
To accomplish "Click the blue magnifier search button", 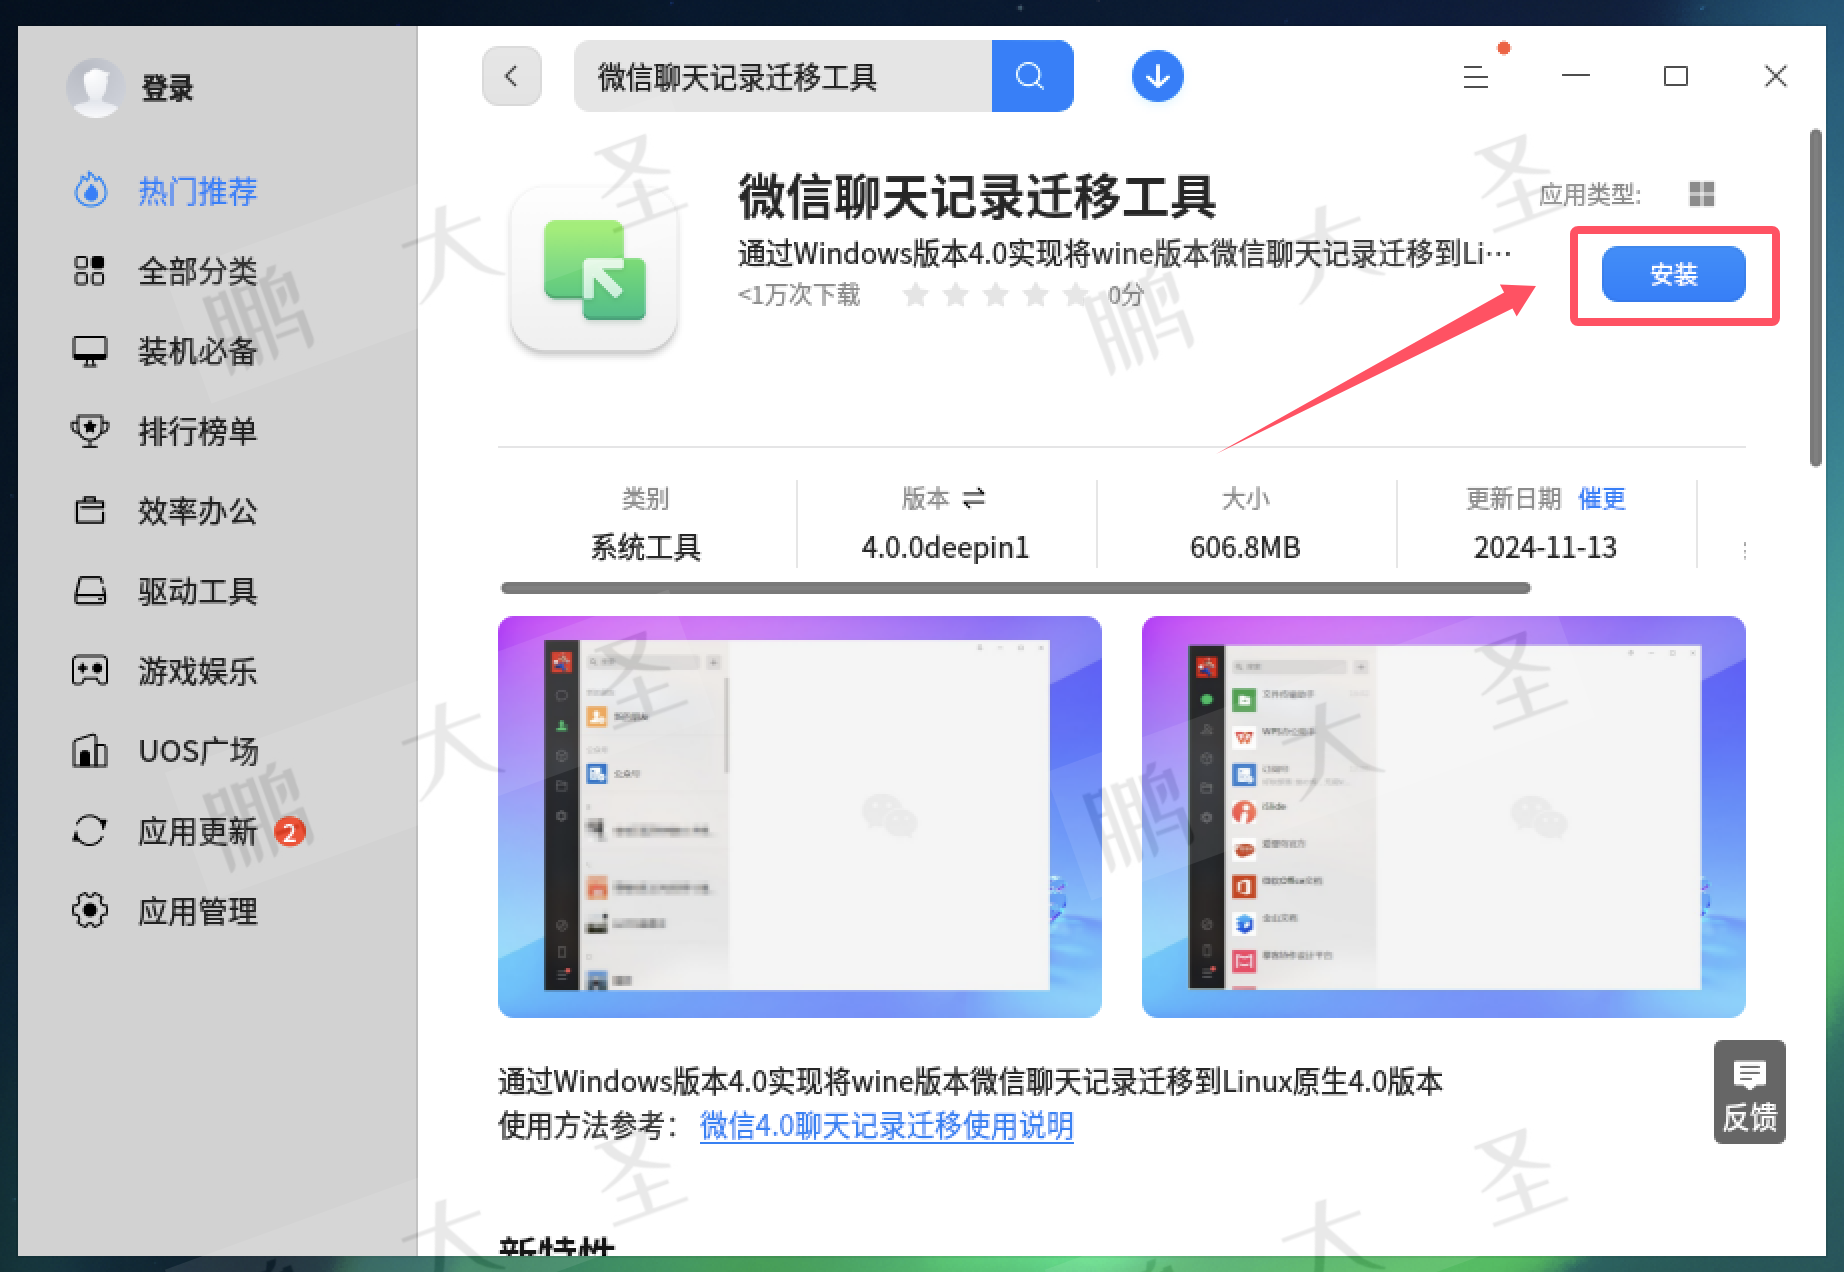I will coord(1032,76).
